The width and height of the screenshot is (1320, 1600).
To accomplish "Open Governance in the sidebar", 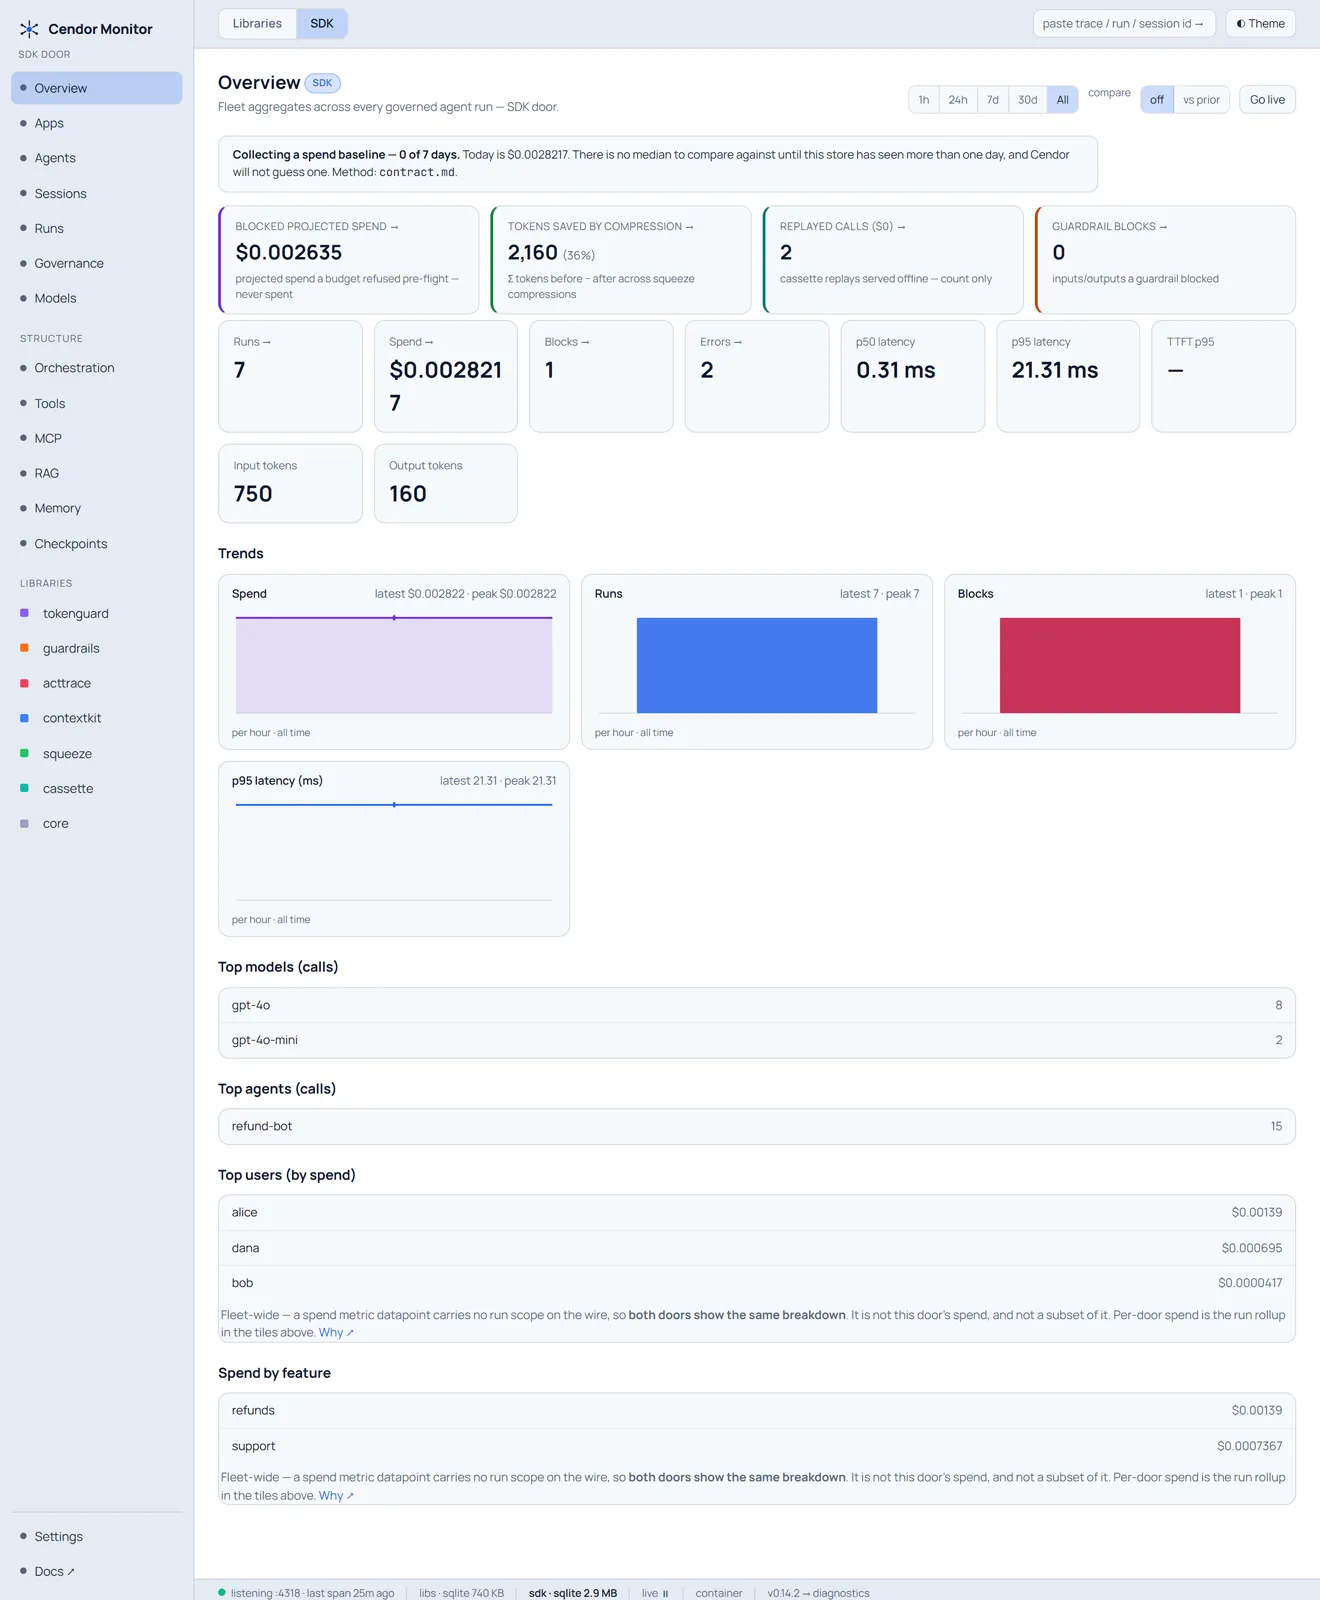I will 96,263.
